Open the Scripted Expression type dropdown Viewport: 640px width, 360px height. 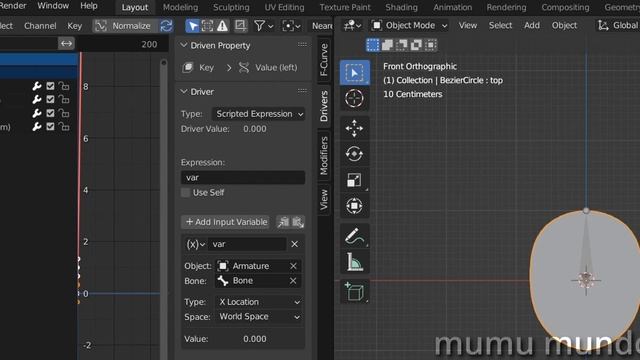click(x=258, y=114)
